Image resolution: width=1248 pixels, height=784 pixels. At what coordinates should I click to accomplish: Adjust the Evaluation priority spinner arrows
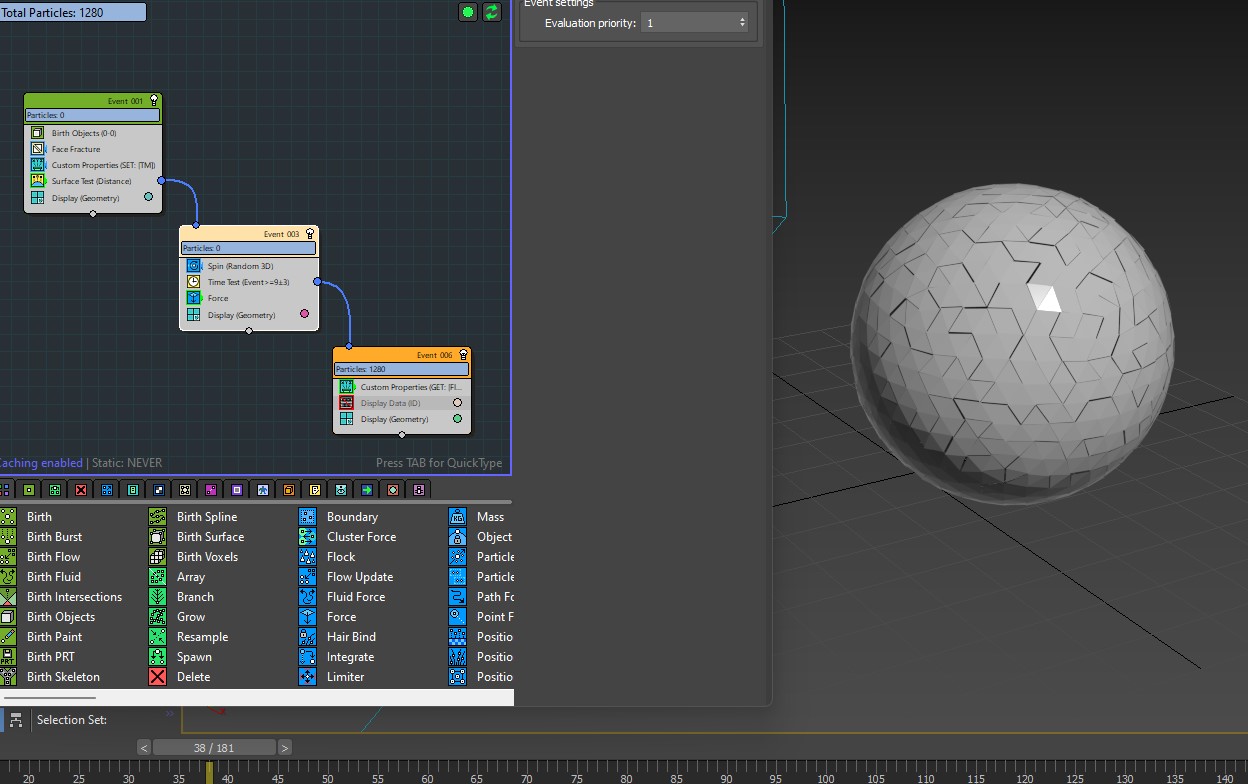point(742,22)
